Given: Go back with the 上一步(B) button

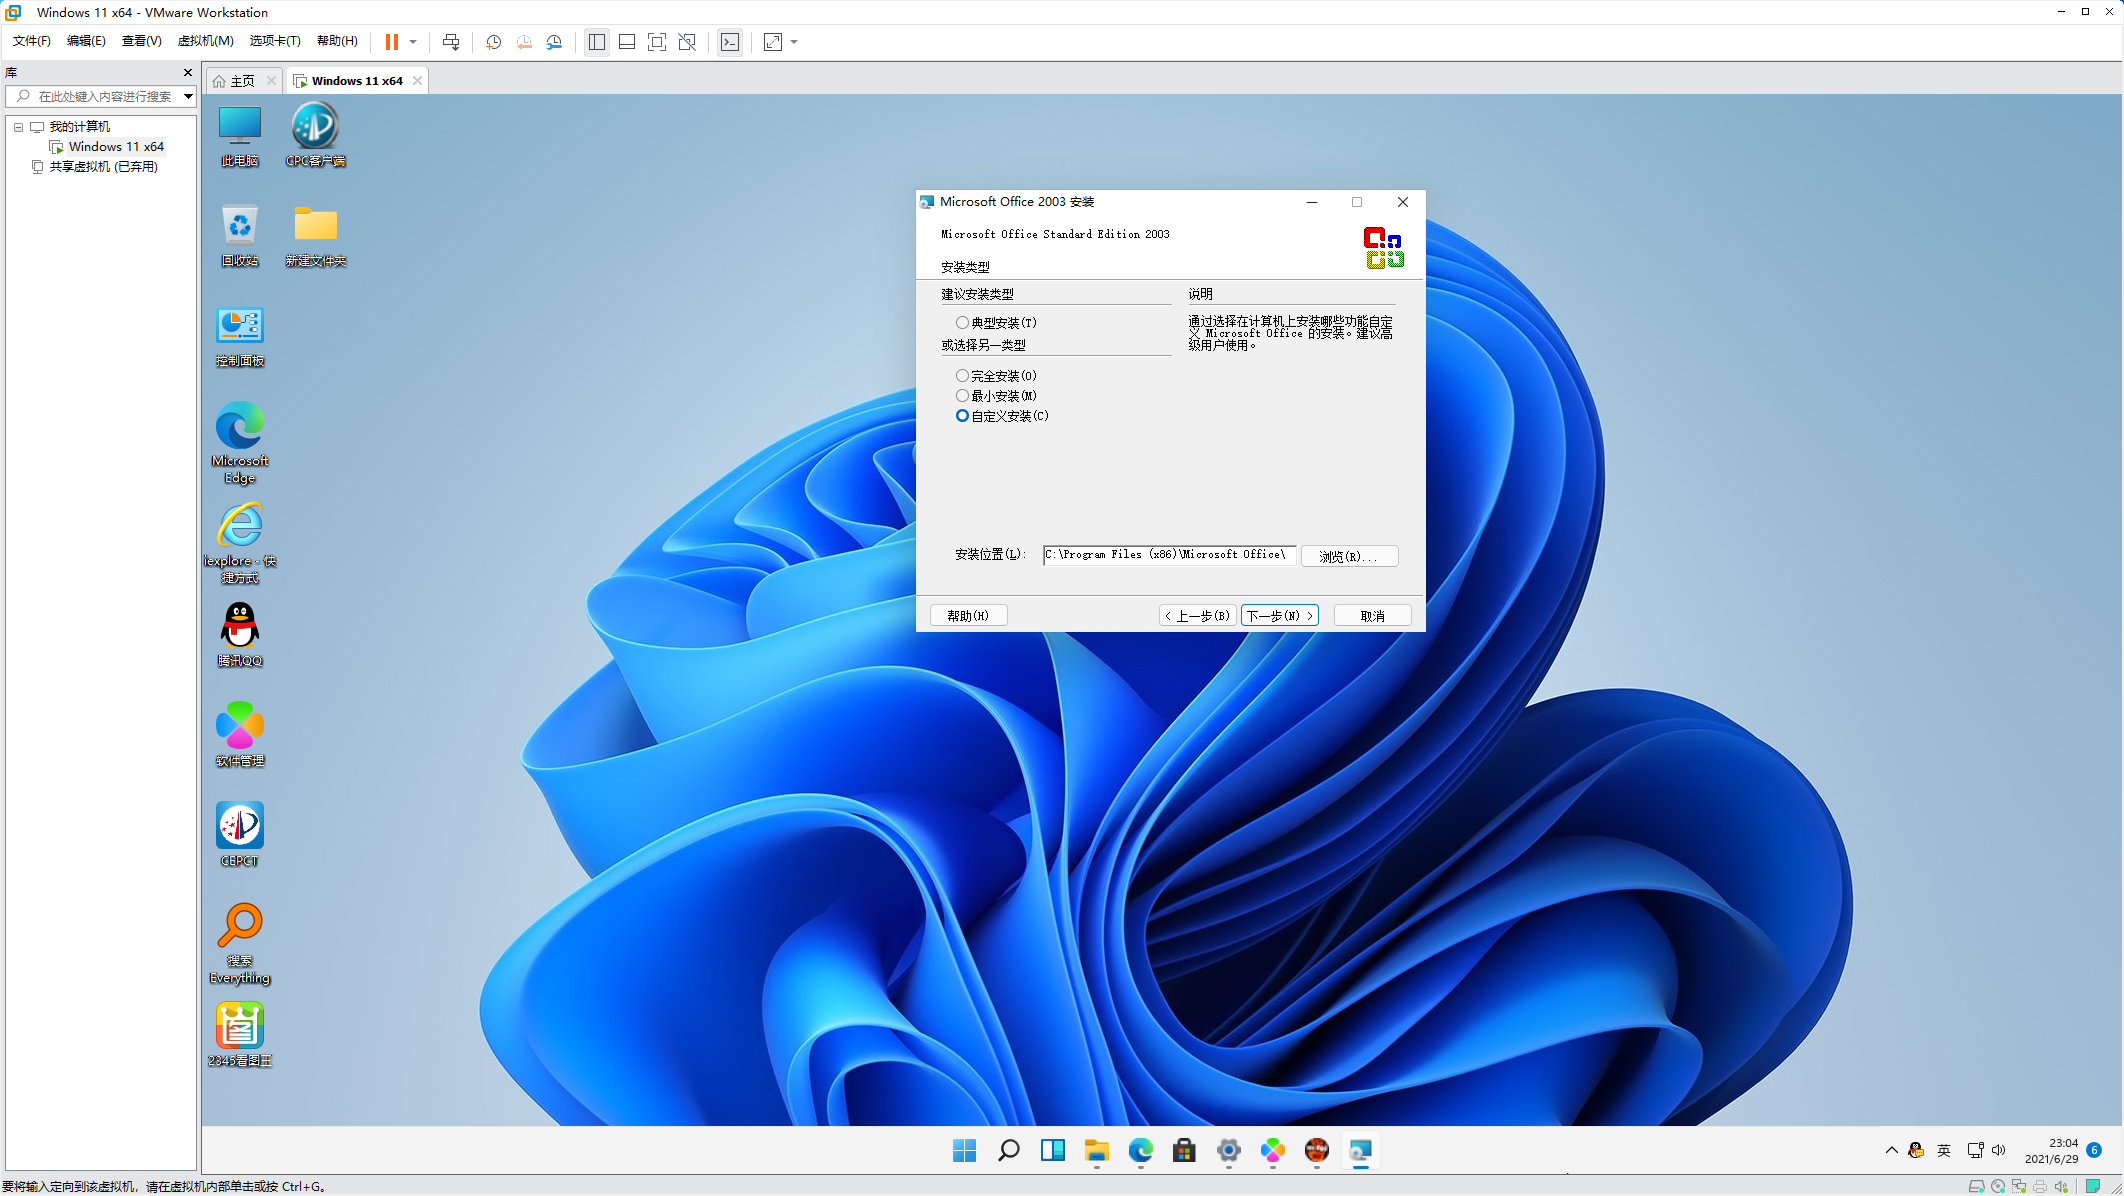Looking at the screenshot, I should pyautogui.click(x=1198, y=616).
